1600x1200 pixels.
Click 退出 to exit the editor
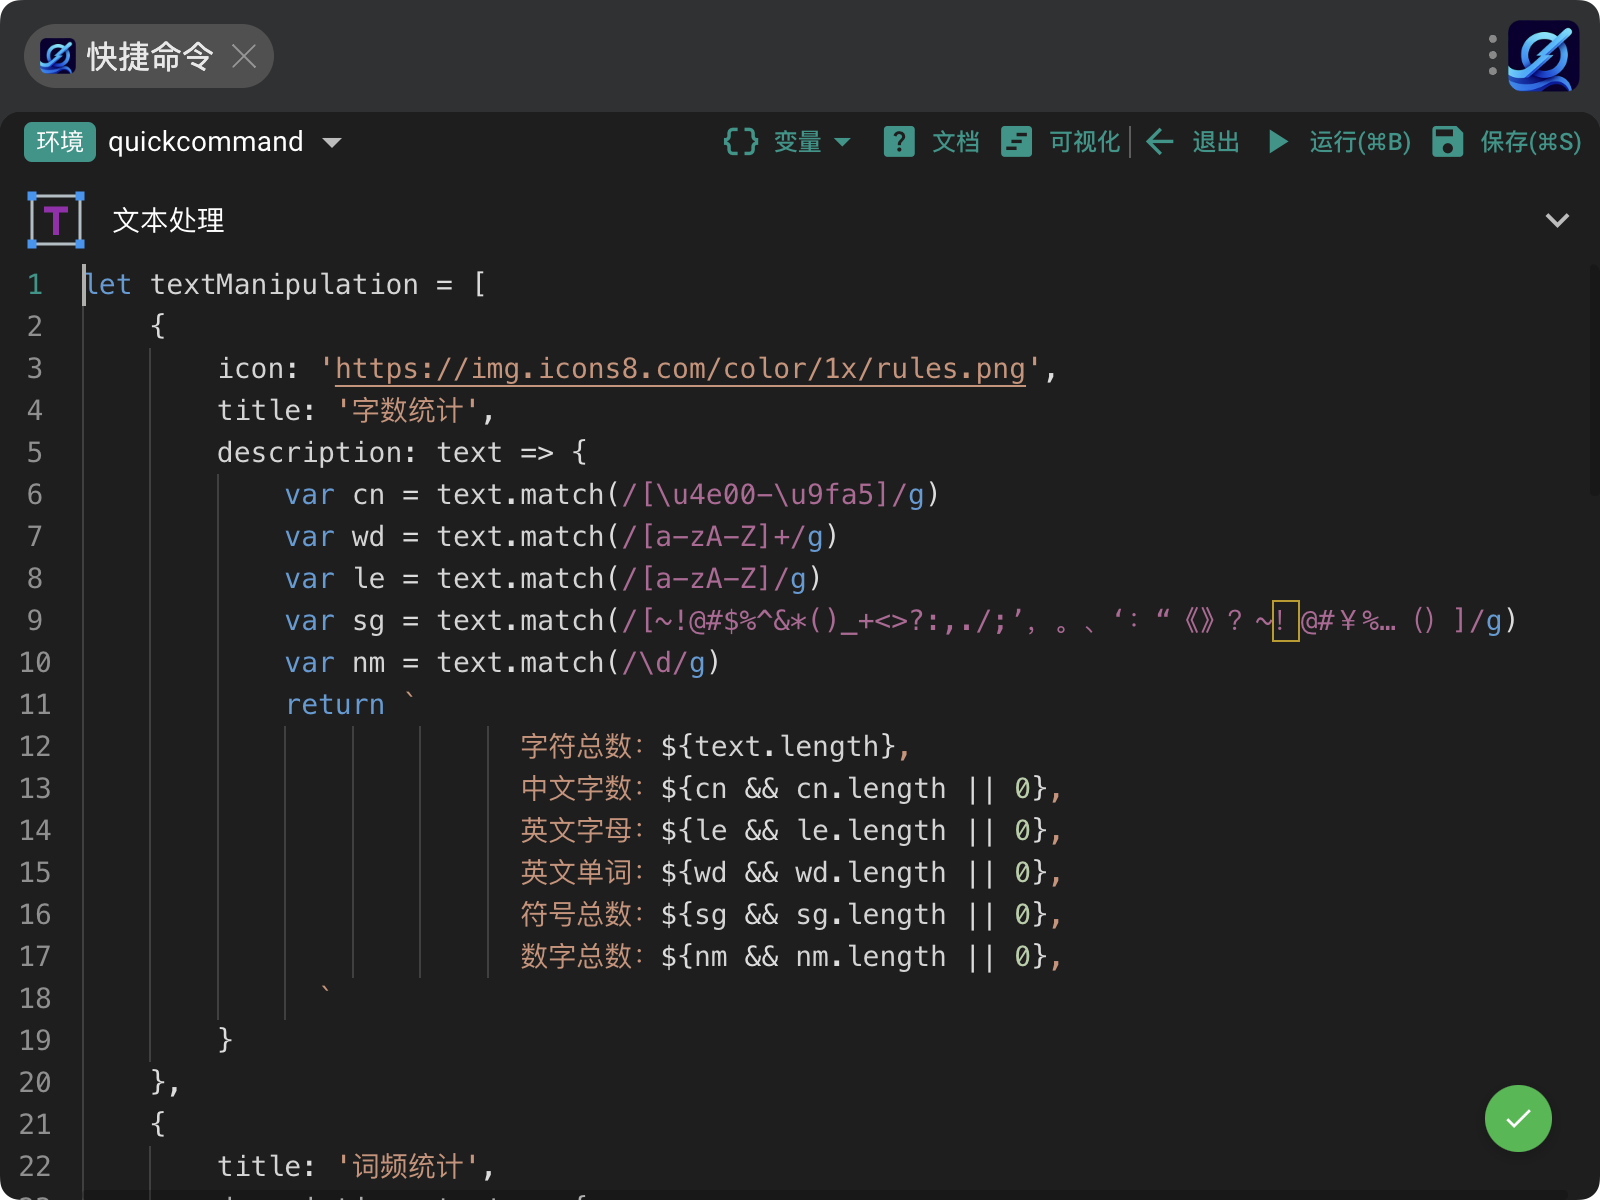click(1216, 142)
